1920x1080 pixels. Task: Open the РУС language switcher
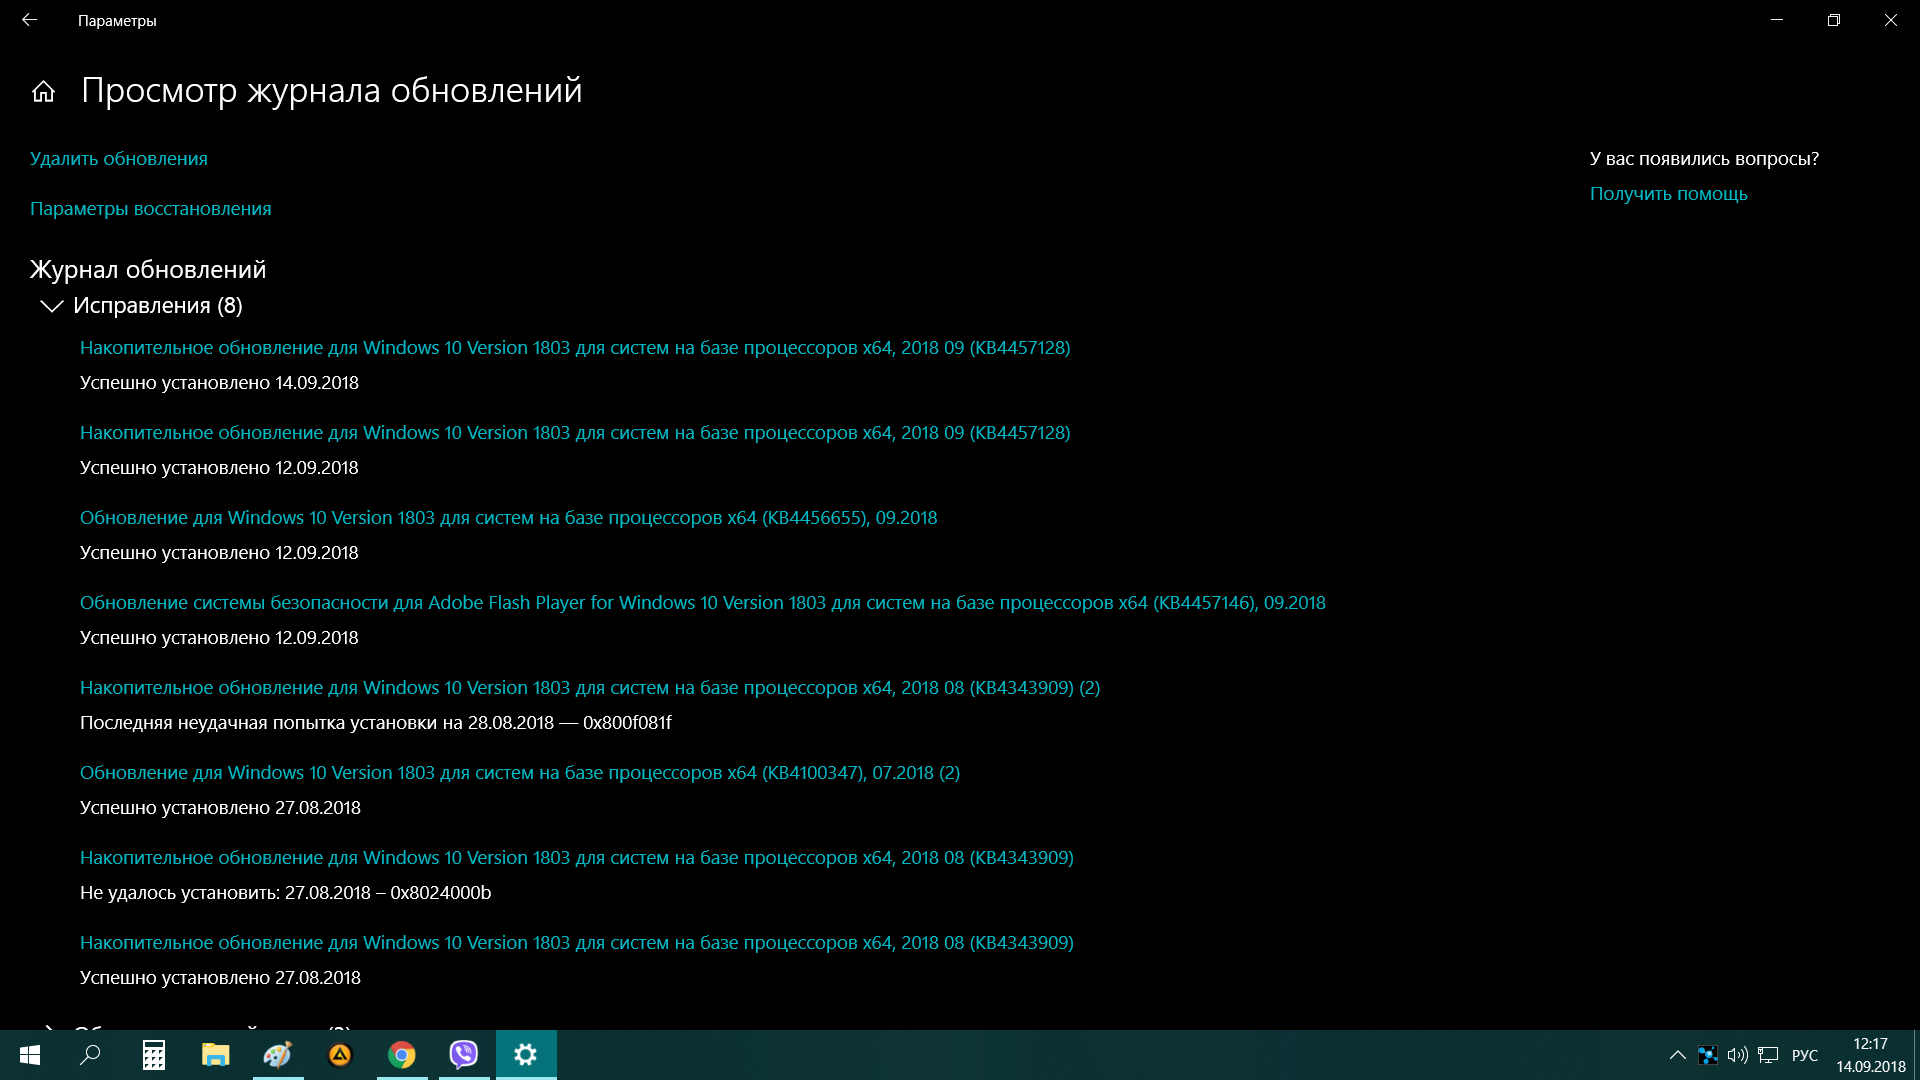tap(1804, 1055)
